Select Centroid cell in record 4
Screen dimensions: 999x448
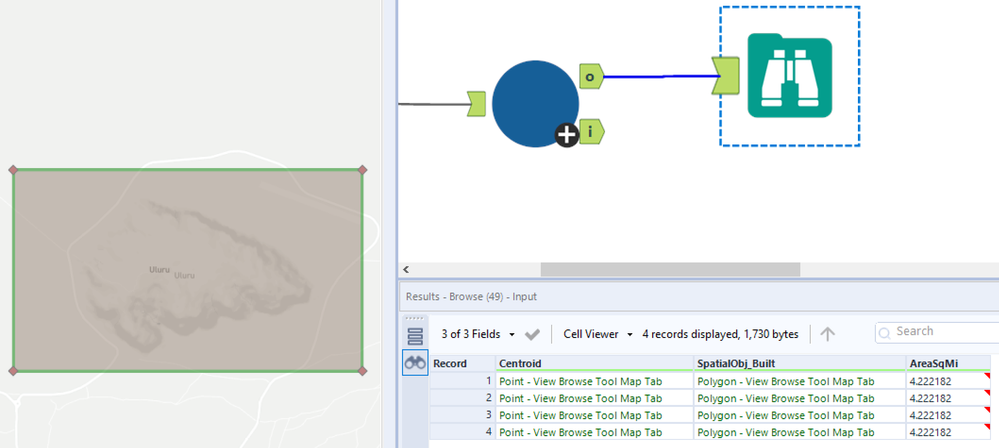click(x=594, y=432)
